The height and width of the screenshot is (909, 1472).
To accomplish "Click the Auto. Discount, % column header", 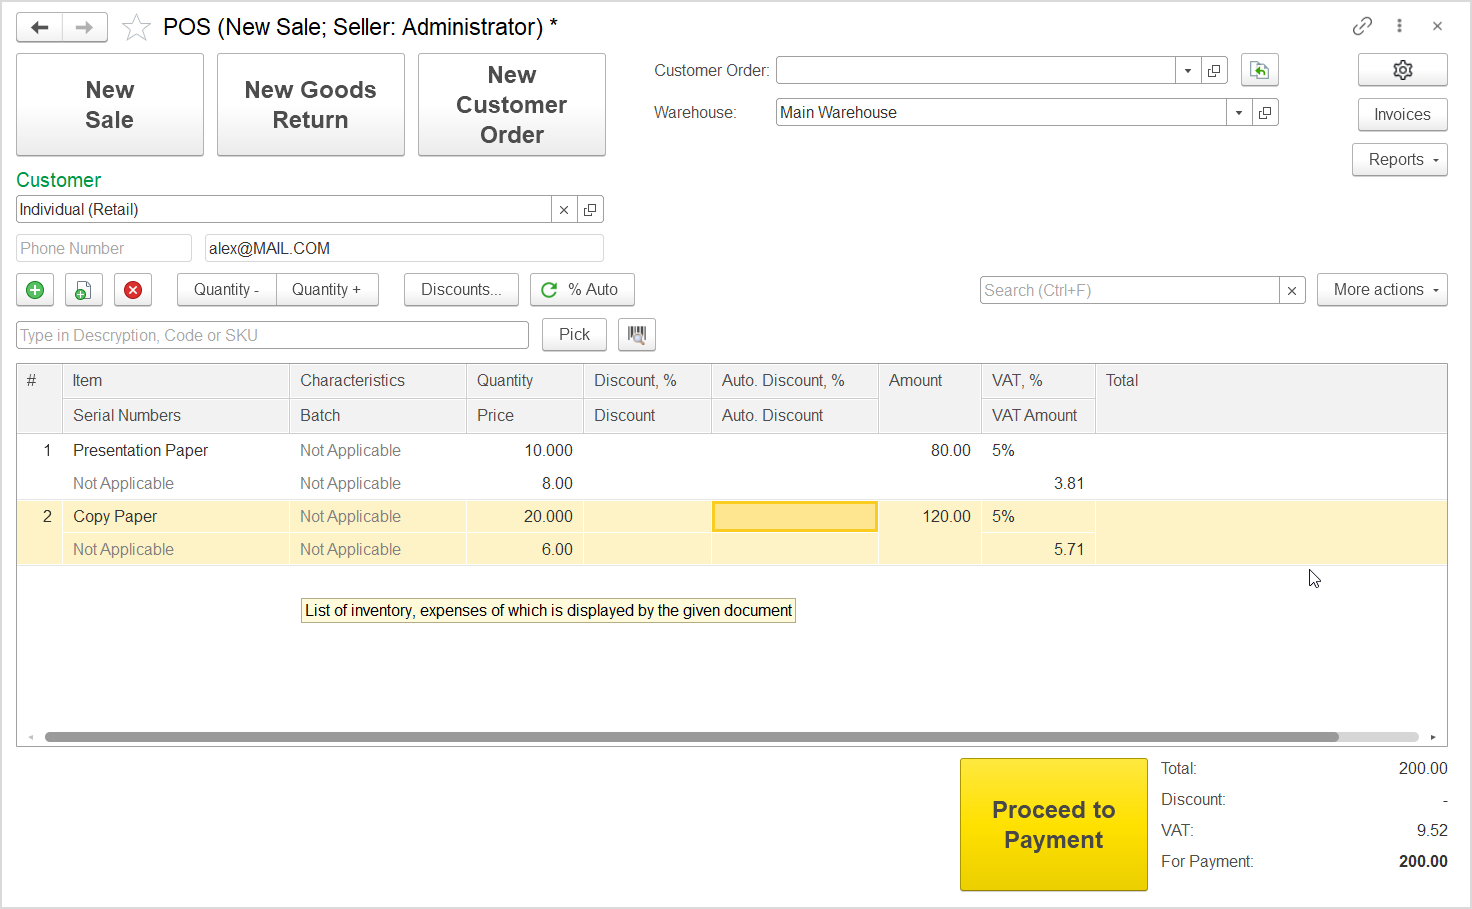I will click(795, 381).
